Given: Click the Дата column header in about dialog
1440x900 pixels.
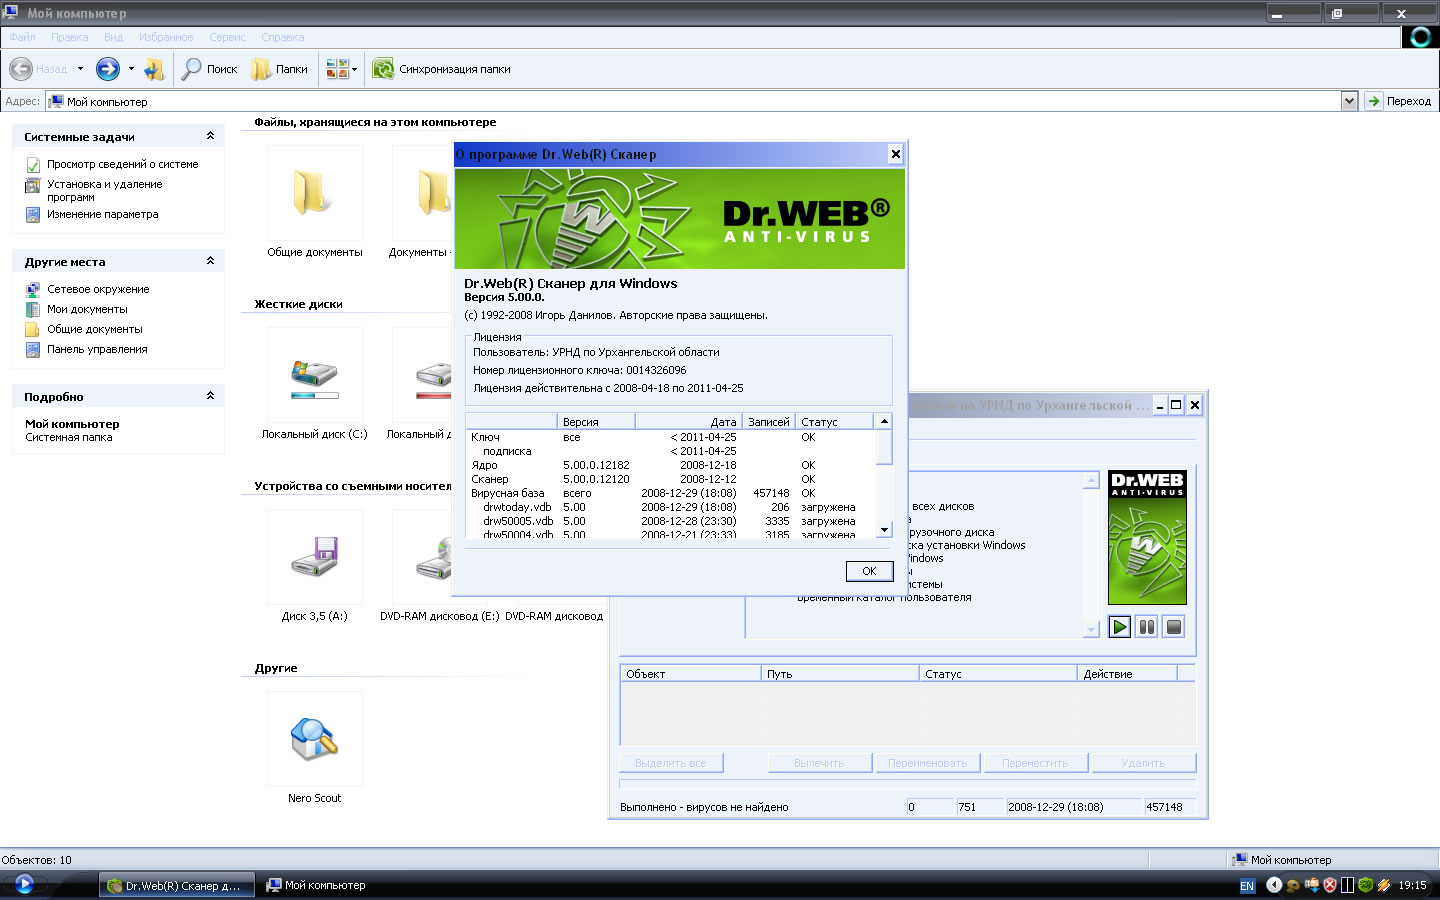Looking at the screenshot, I should pyautogui.click(x=688, y=421).
